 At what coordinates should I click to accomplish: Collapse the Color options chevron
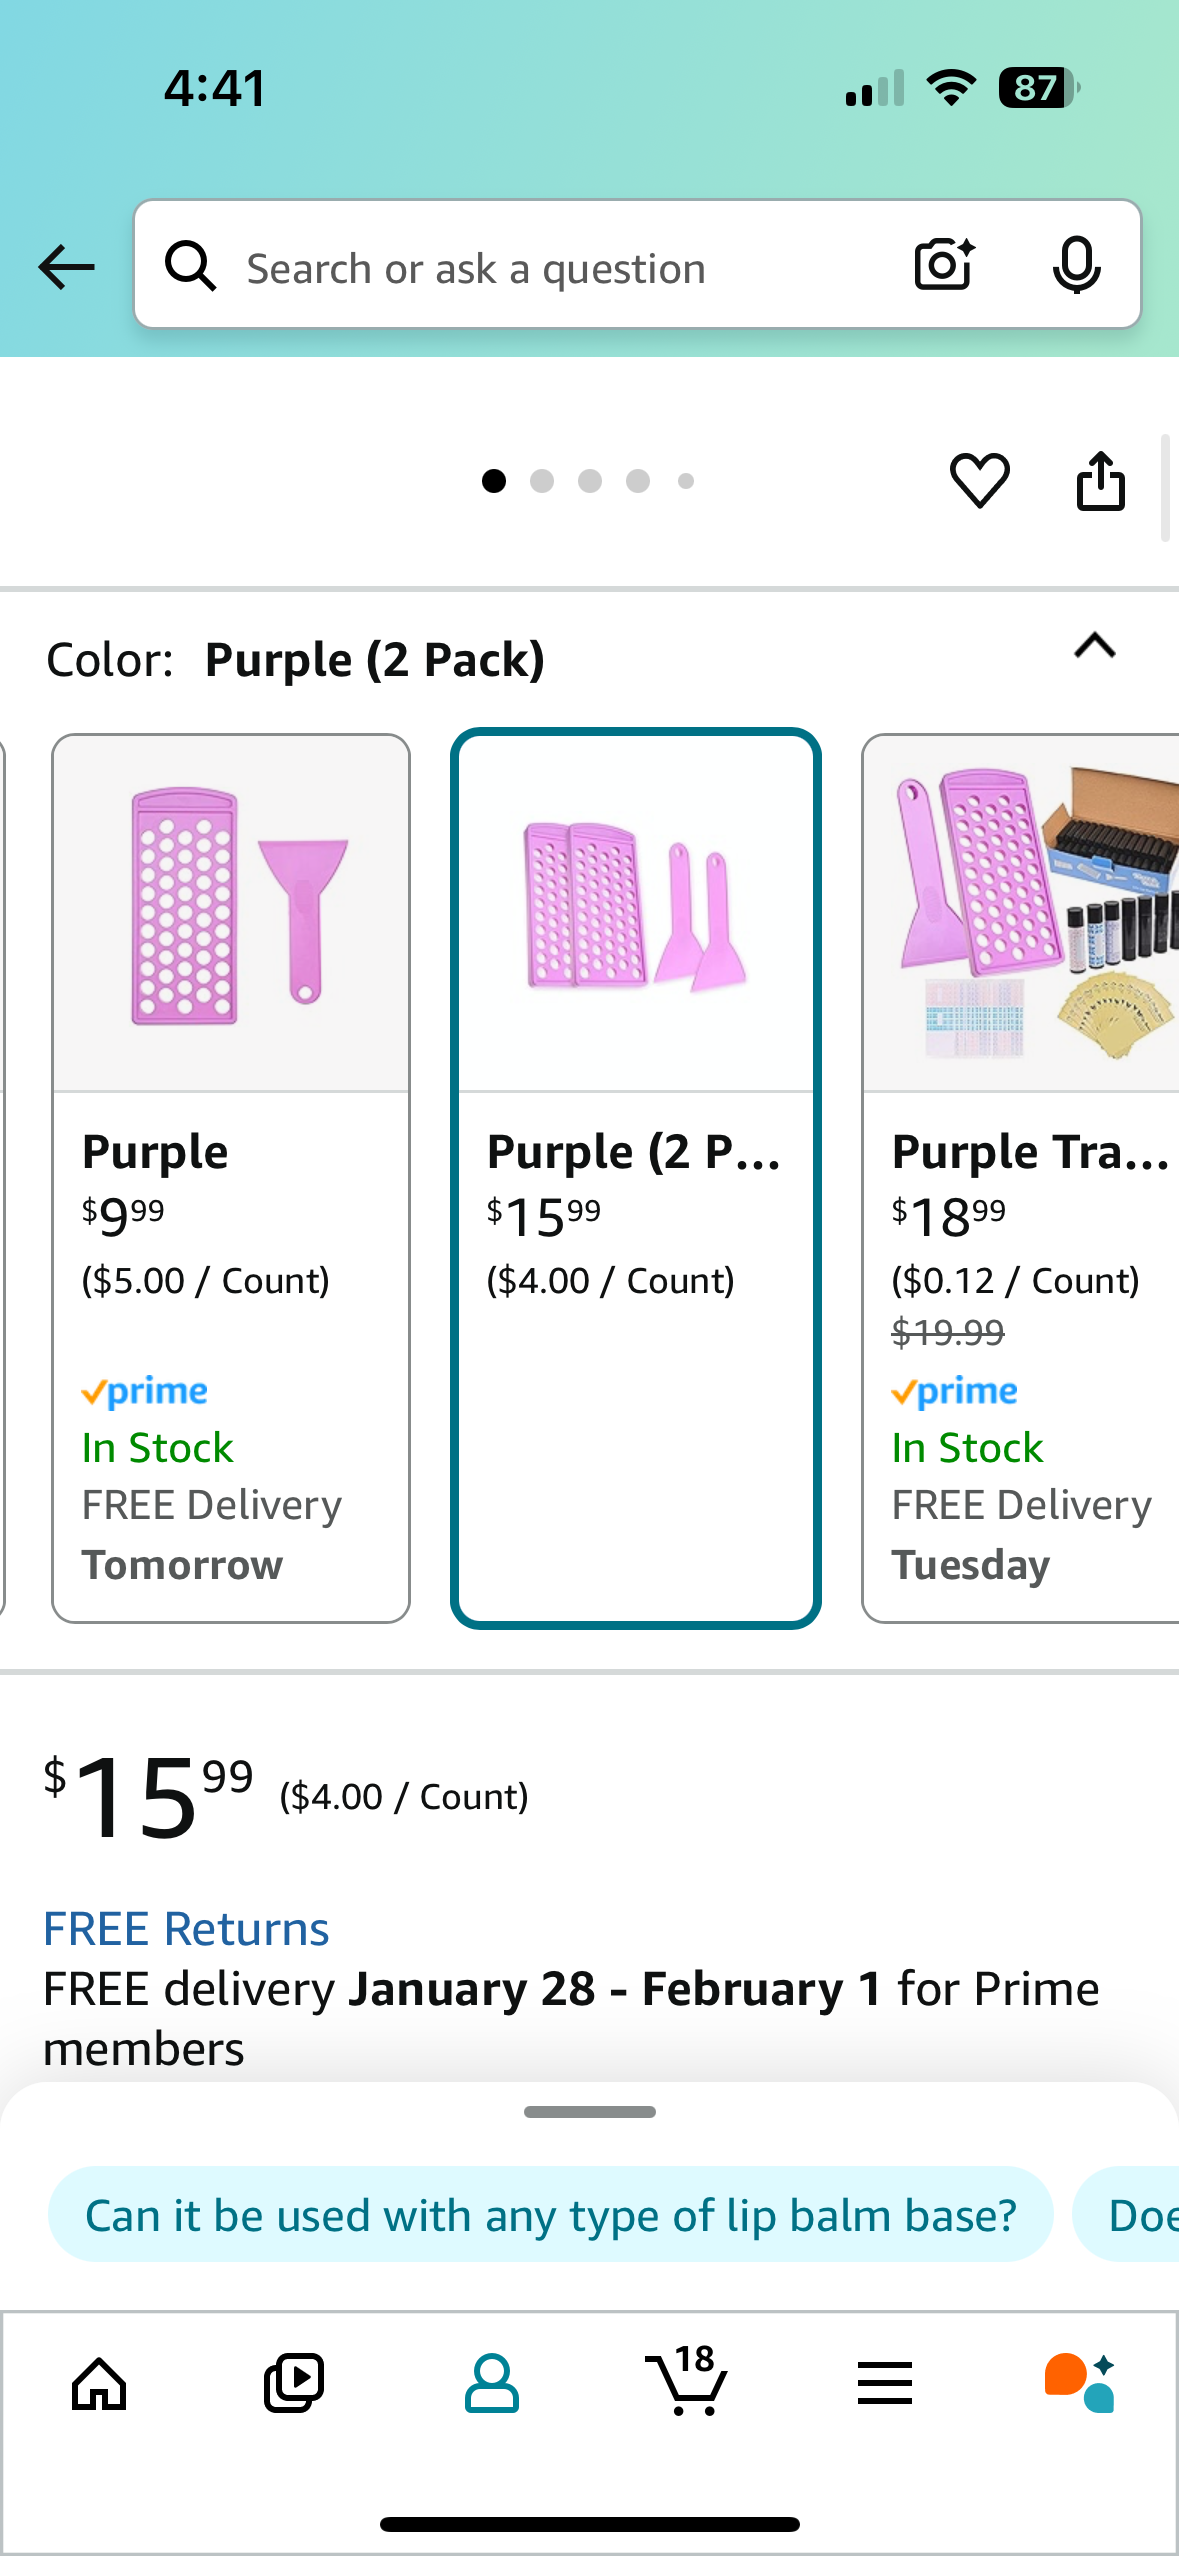[1094, 647]
